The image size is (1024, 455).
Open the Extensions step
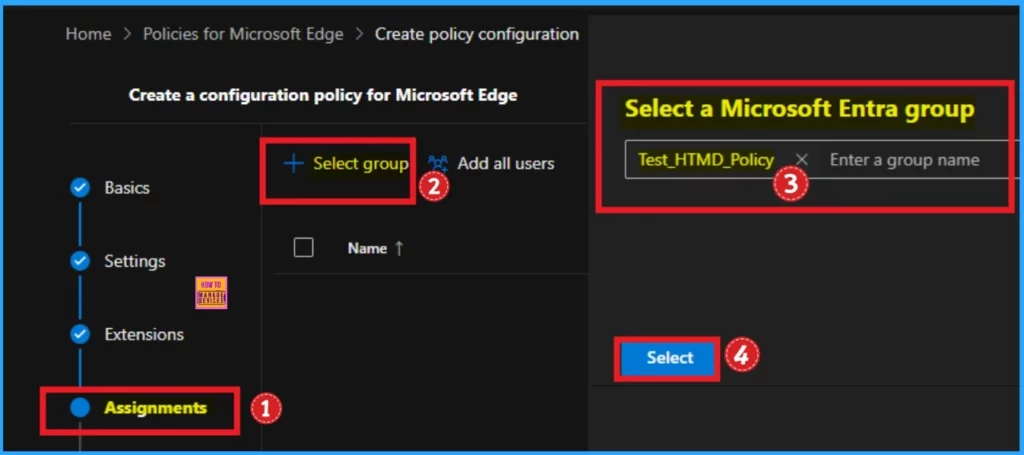coord(144,334)
